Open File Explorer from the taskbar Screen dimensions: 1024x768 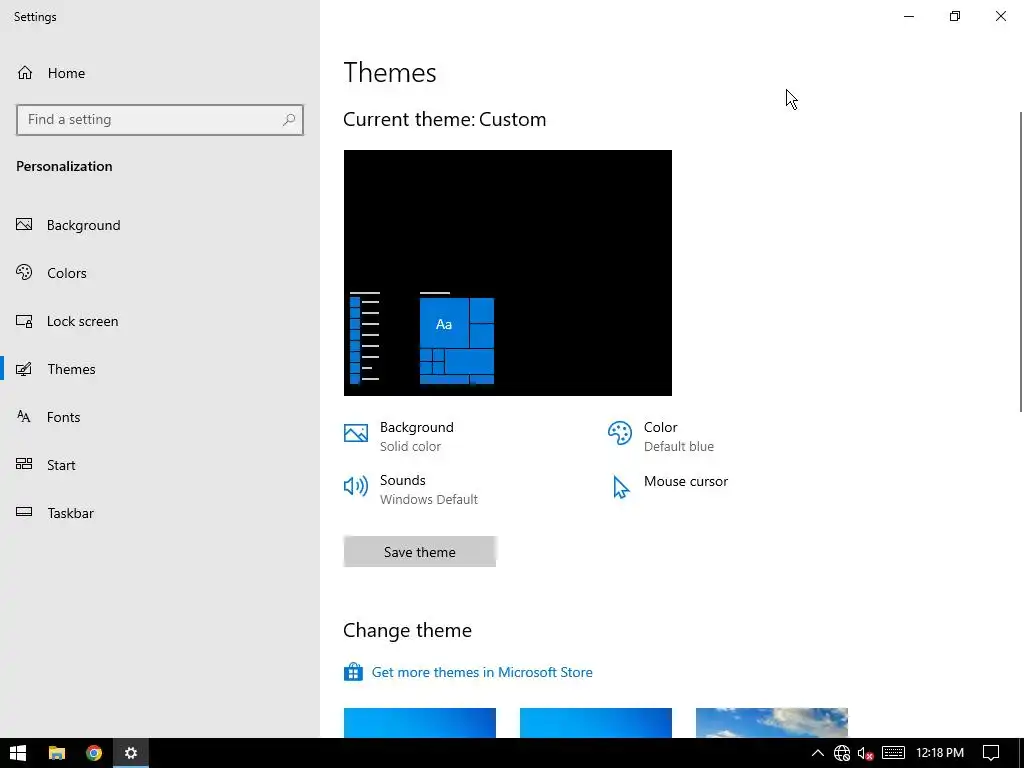click(57, 753)
